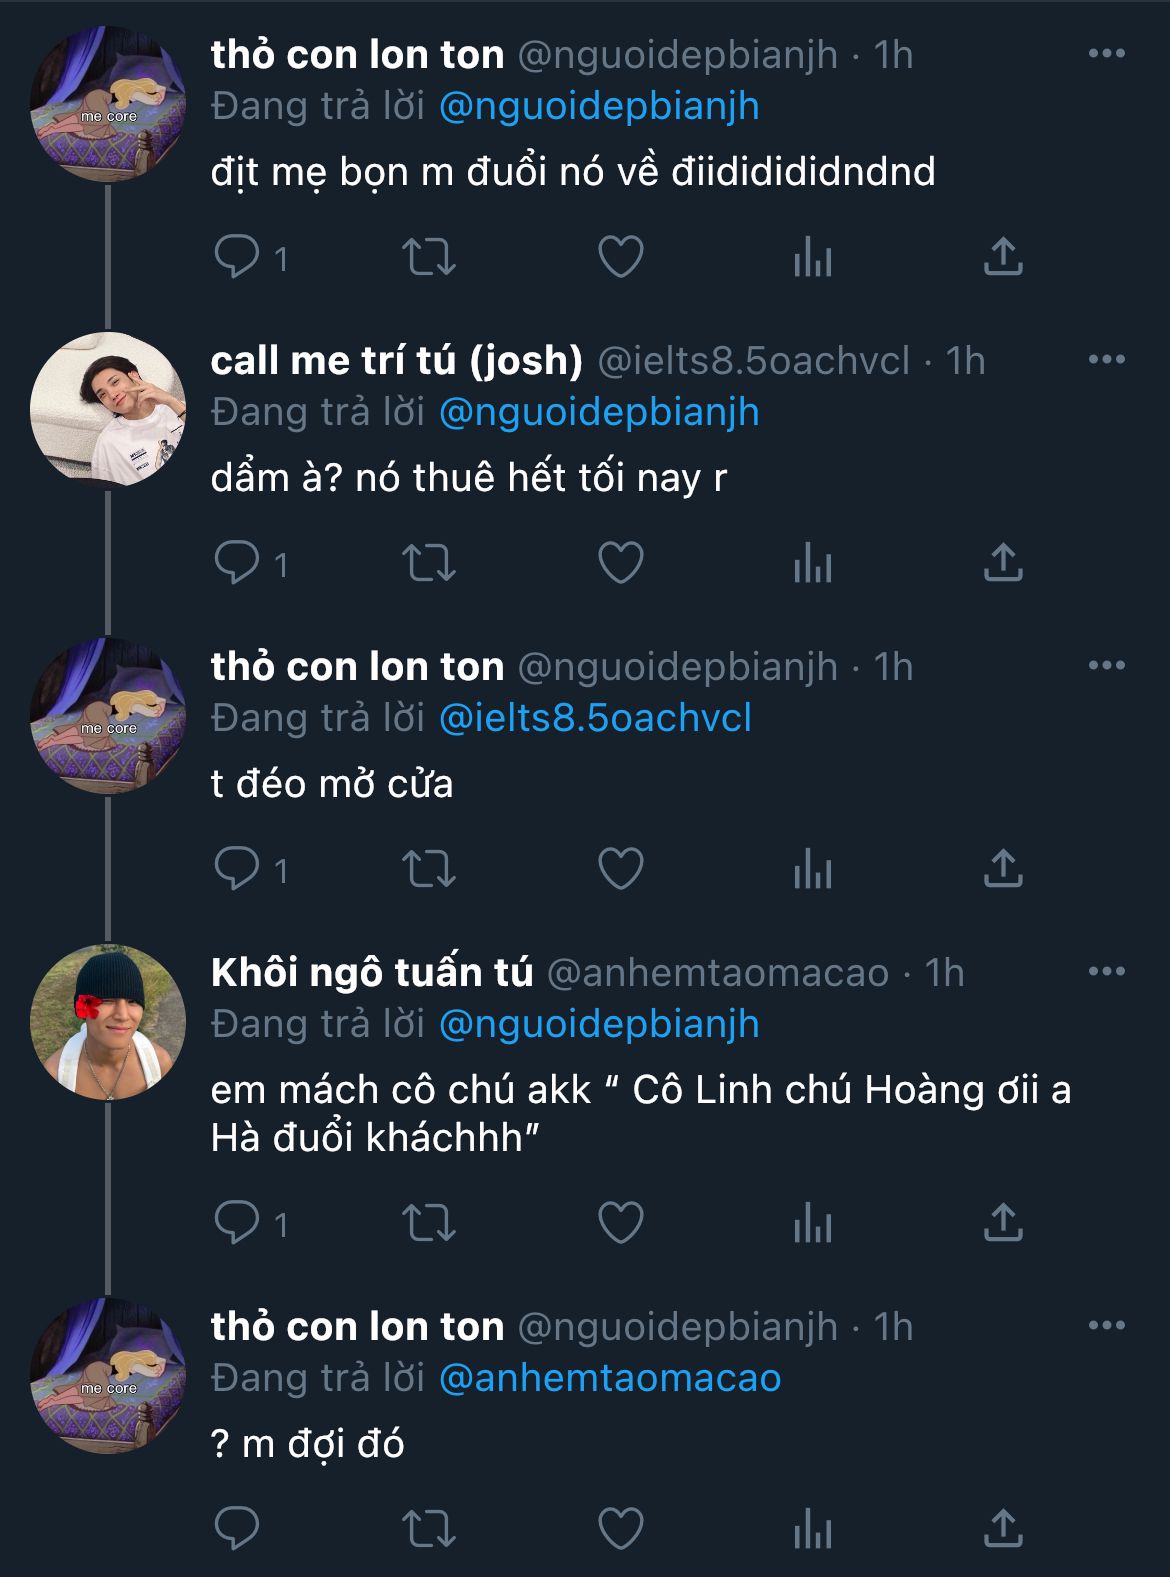Screen dimensions: 1170x1577
Task: Open the call me trí tú avatar photo
Action: 108,410
